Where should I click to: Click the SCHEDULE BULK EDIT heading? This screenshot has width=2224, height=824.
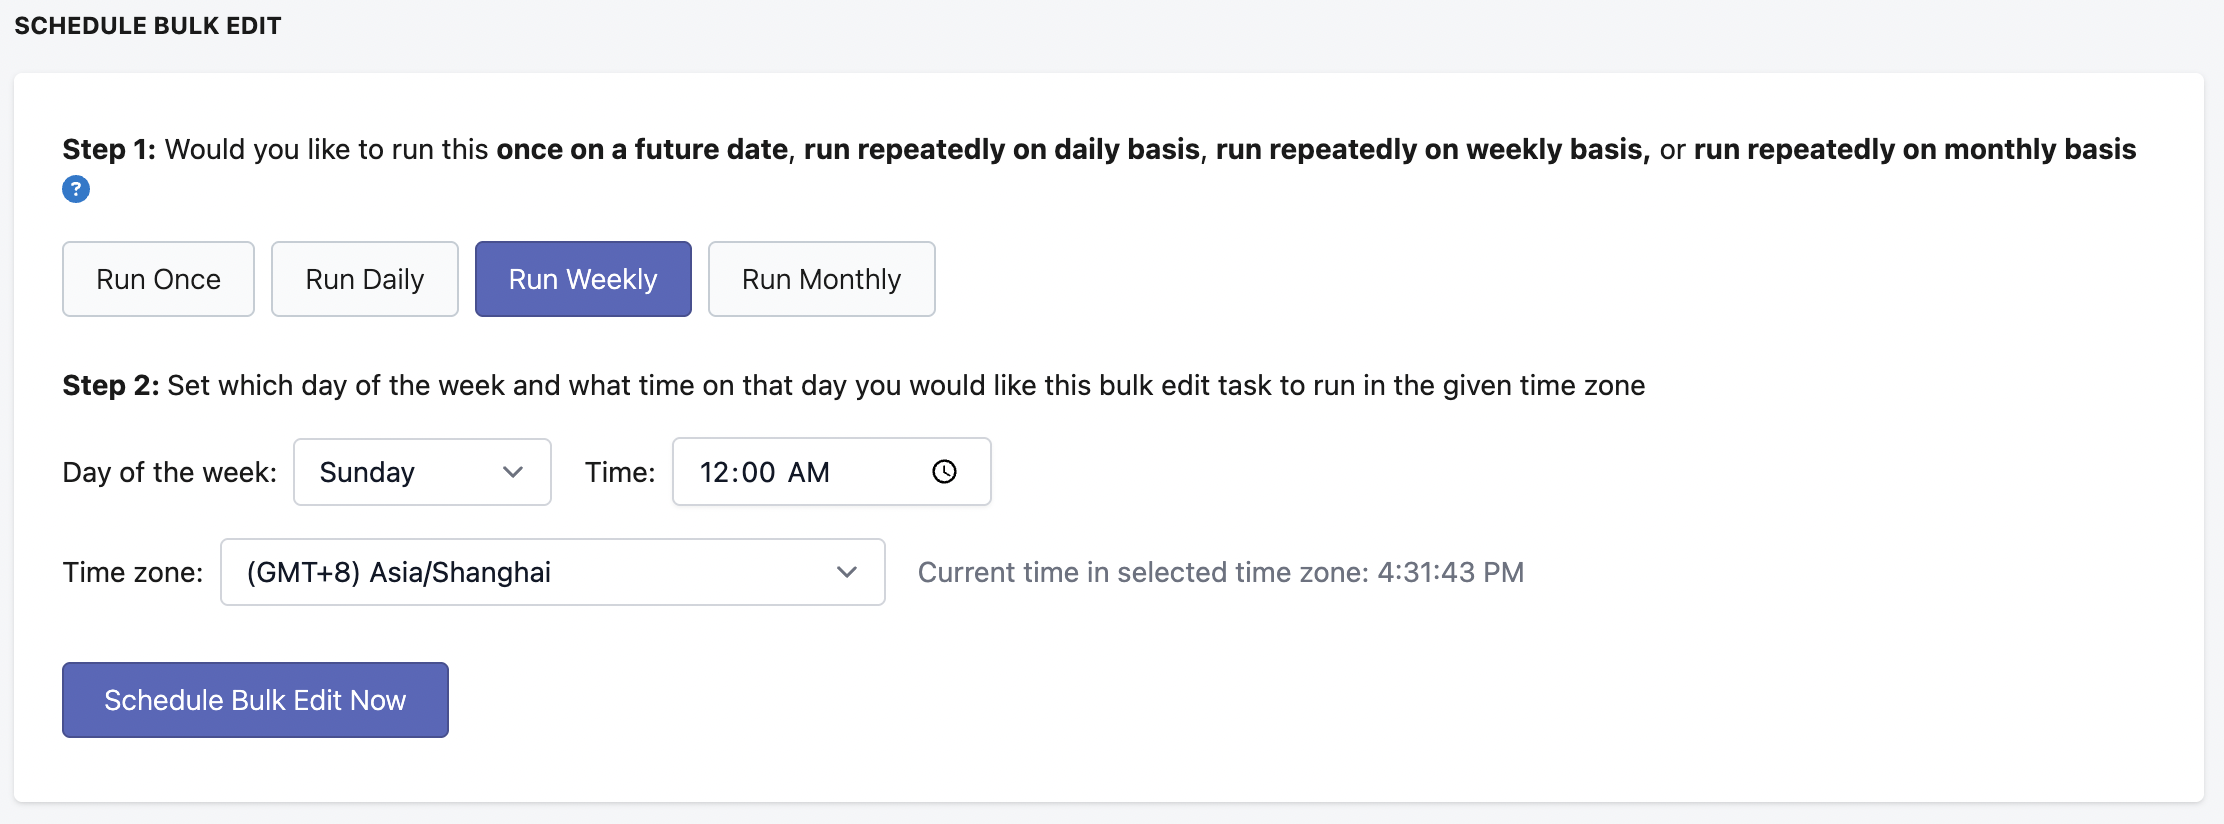(148, 26)
